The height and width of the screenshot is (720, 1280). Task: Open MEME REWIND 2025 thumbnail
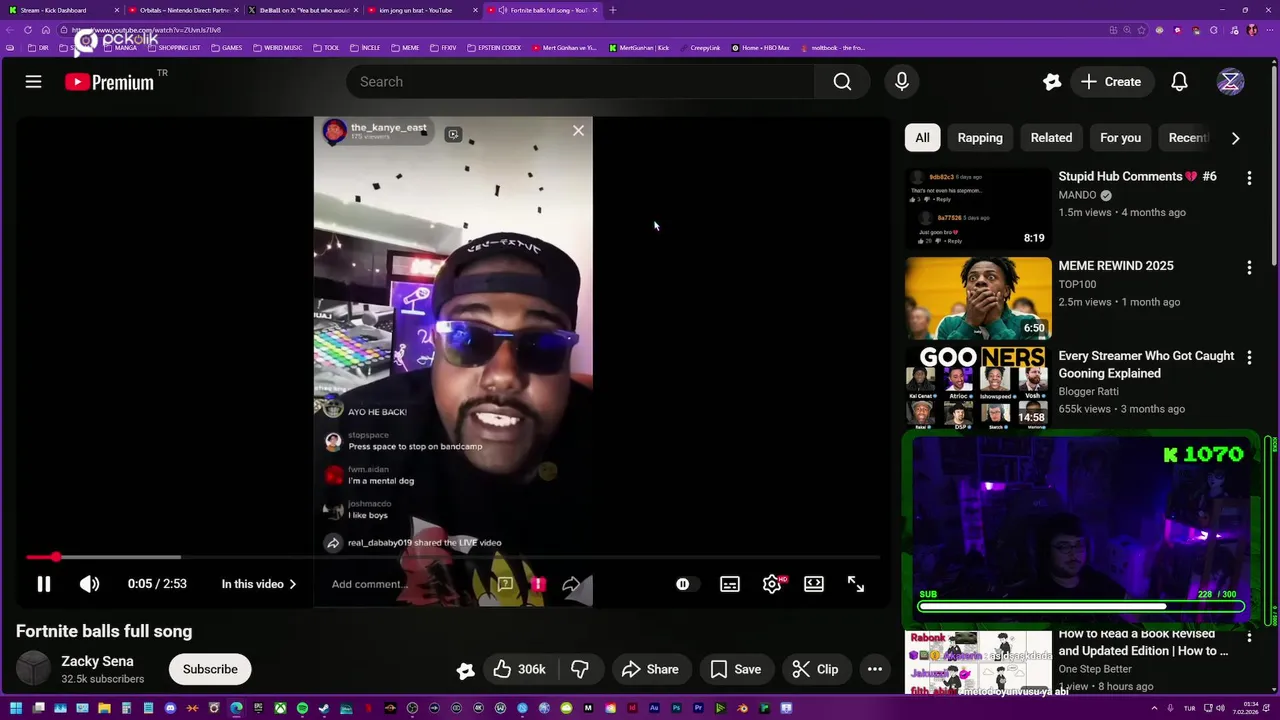(978, 298)
